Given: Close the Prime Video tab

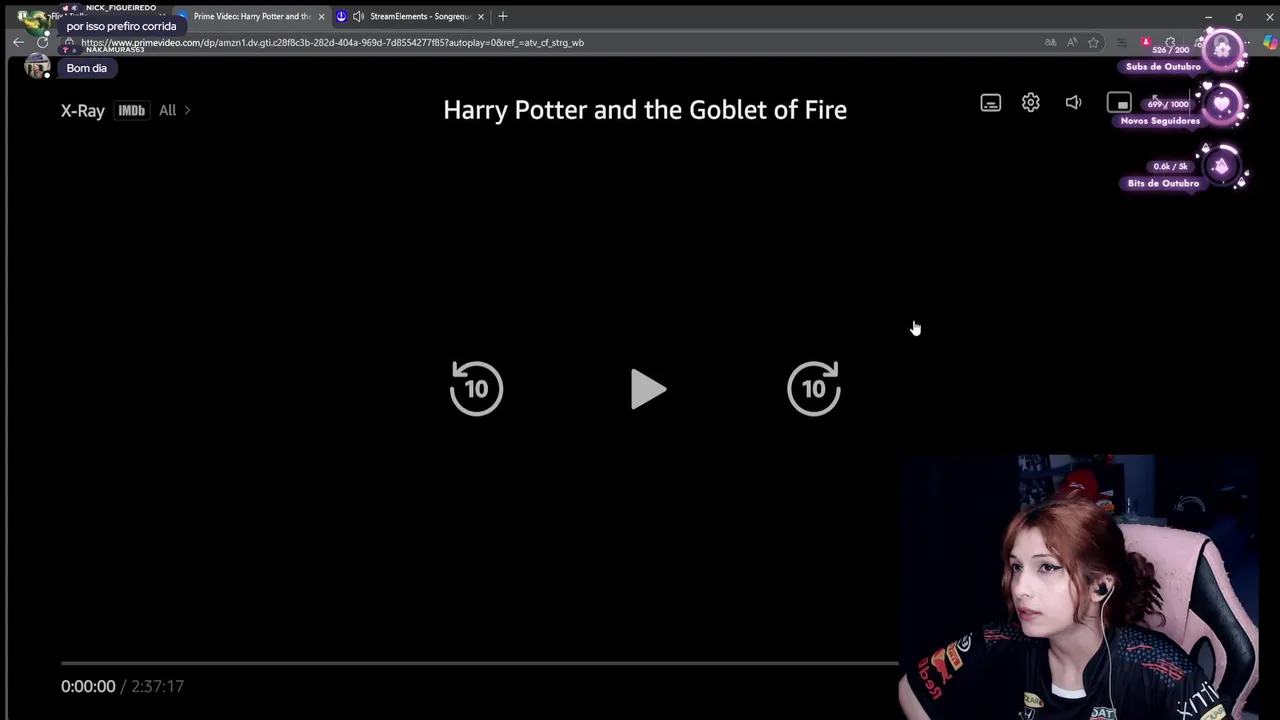Looking at the screenshot, I should click(x=321, y=17).
